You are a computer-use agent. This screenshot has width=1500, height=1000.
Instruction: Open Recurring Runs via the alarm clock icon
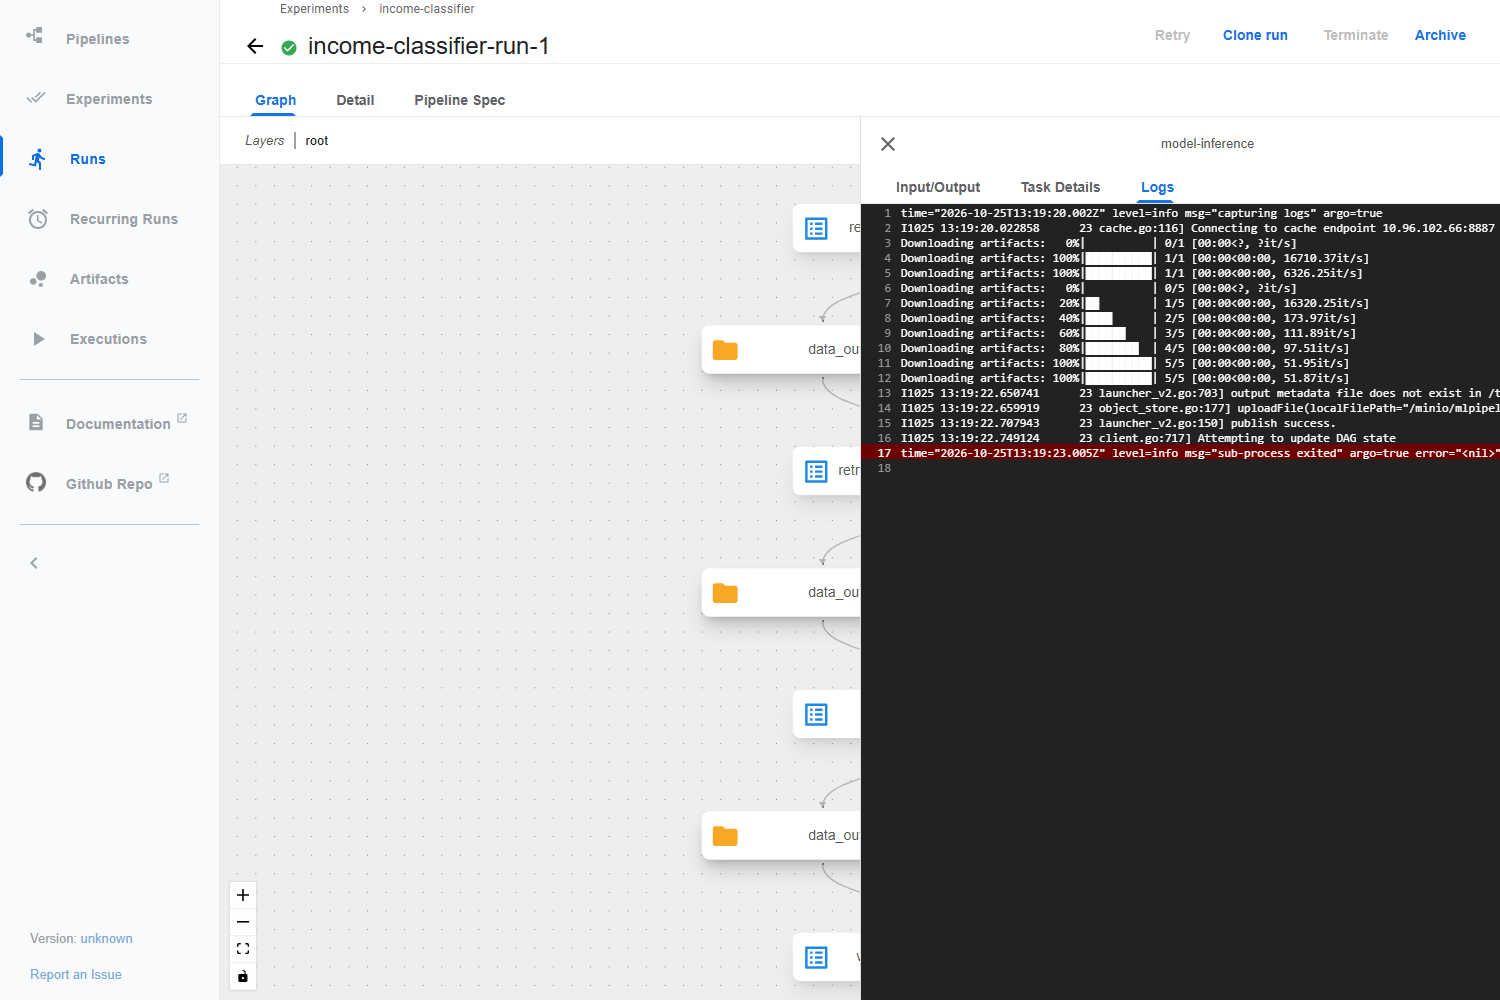(x=38, y=219)
